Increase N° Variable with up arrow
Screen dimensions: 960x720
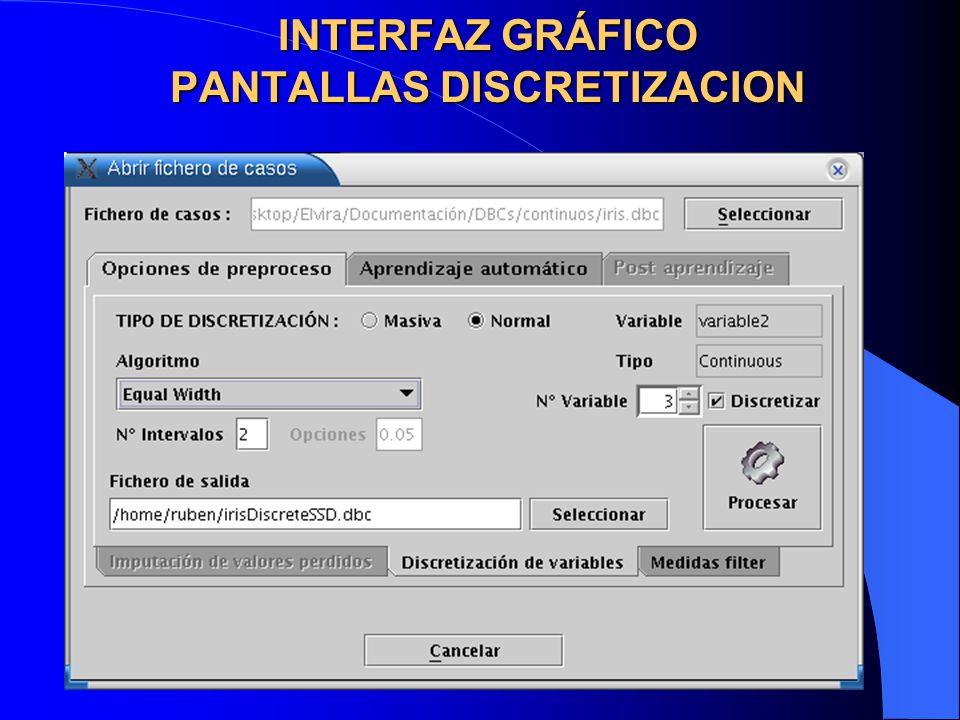[689, 394]
